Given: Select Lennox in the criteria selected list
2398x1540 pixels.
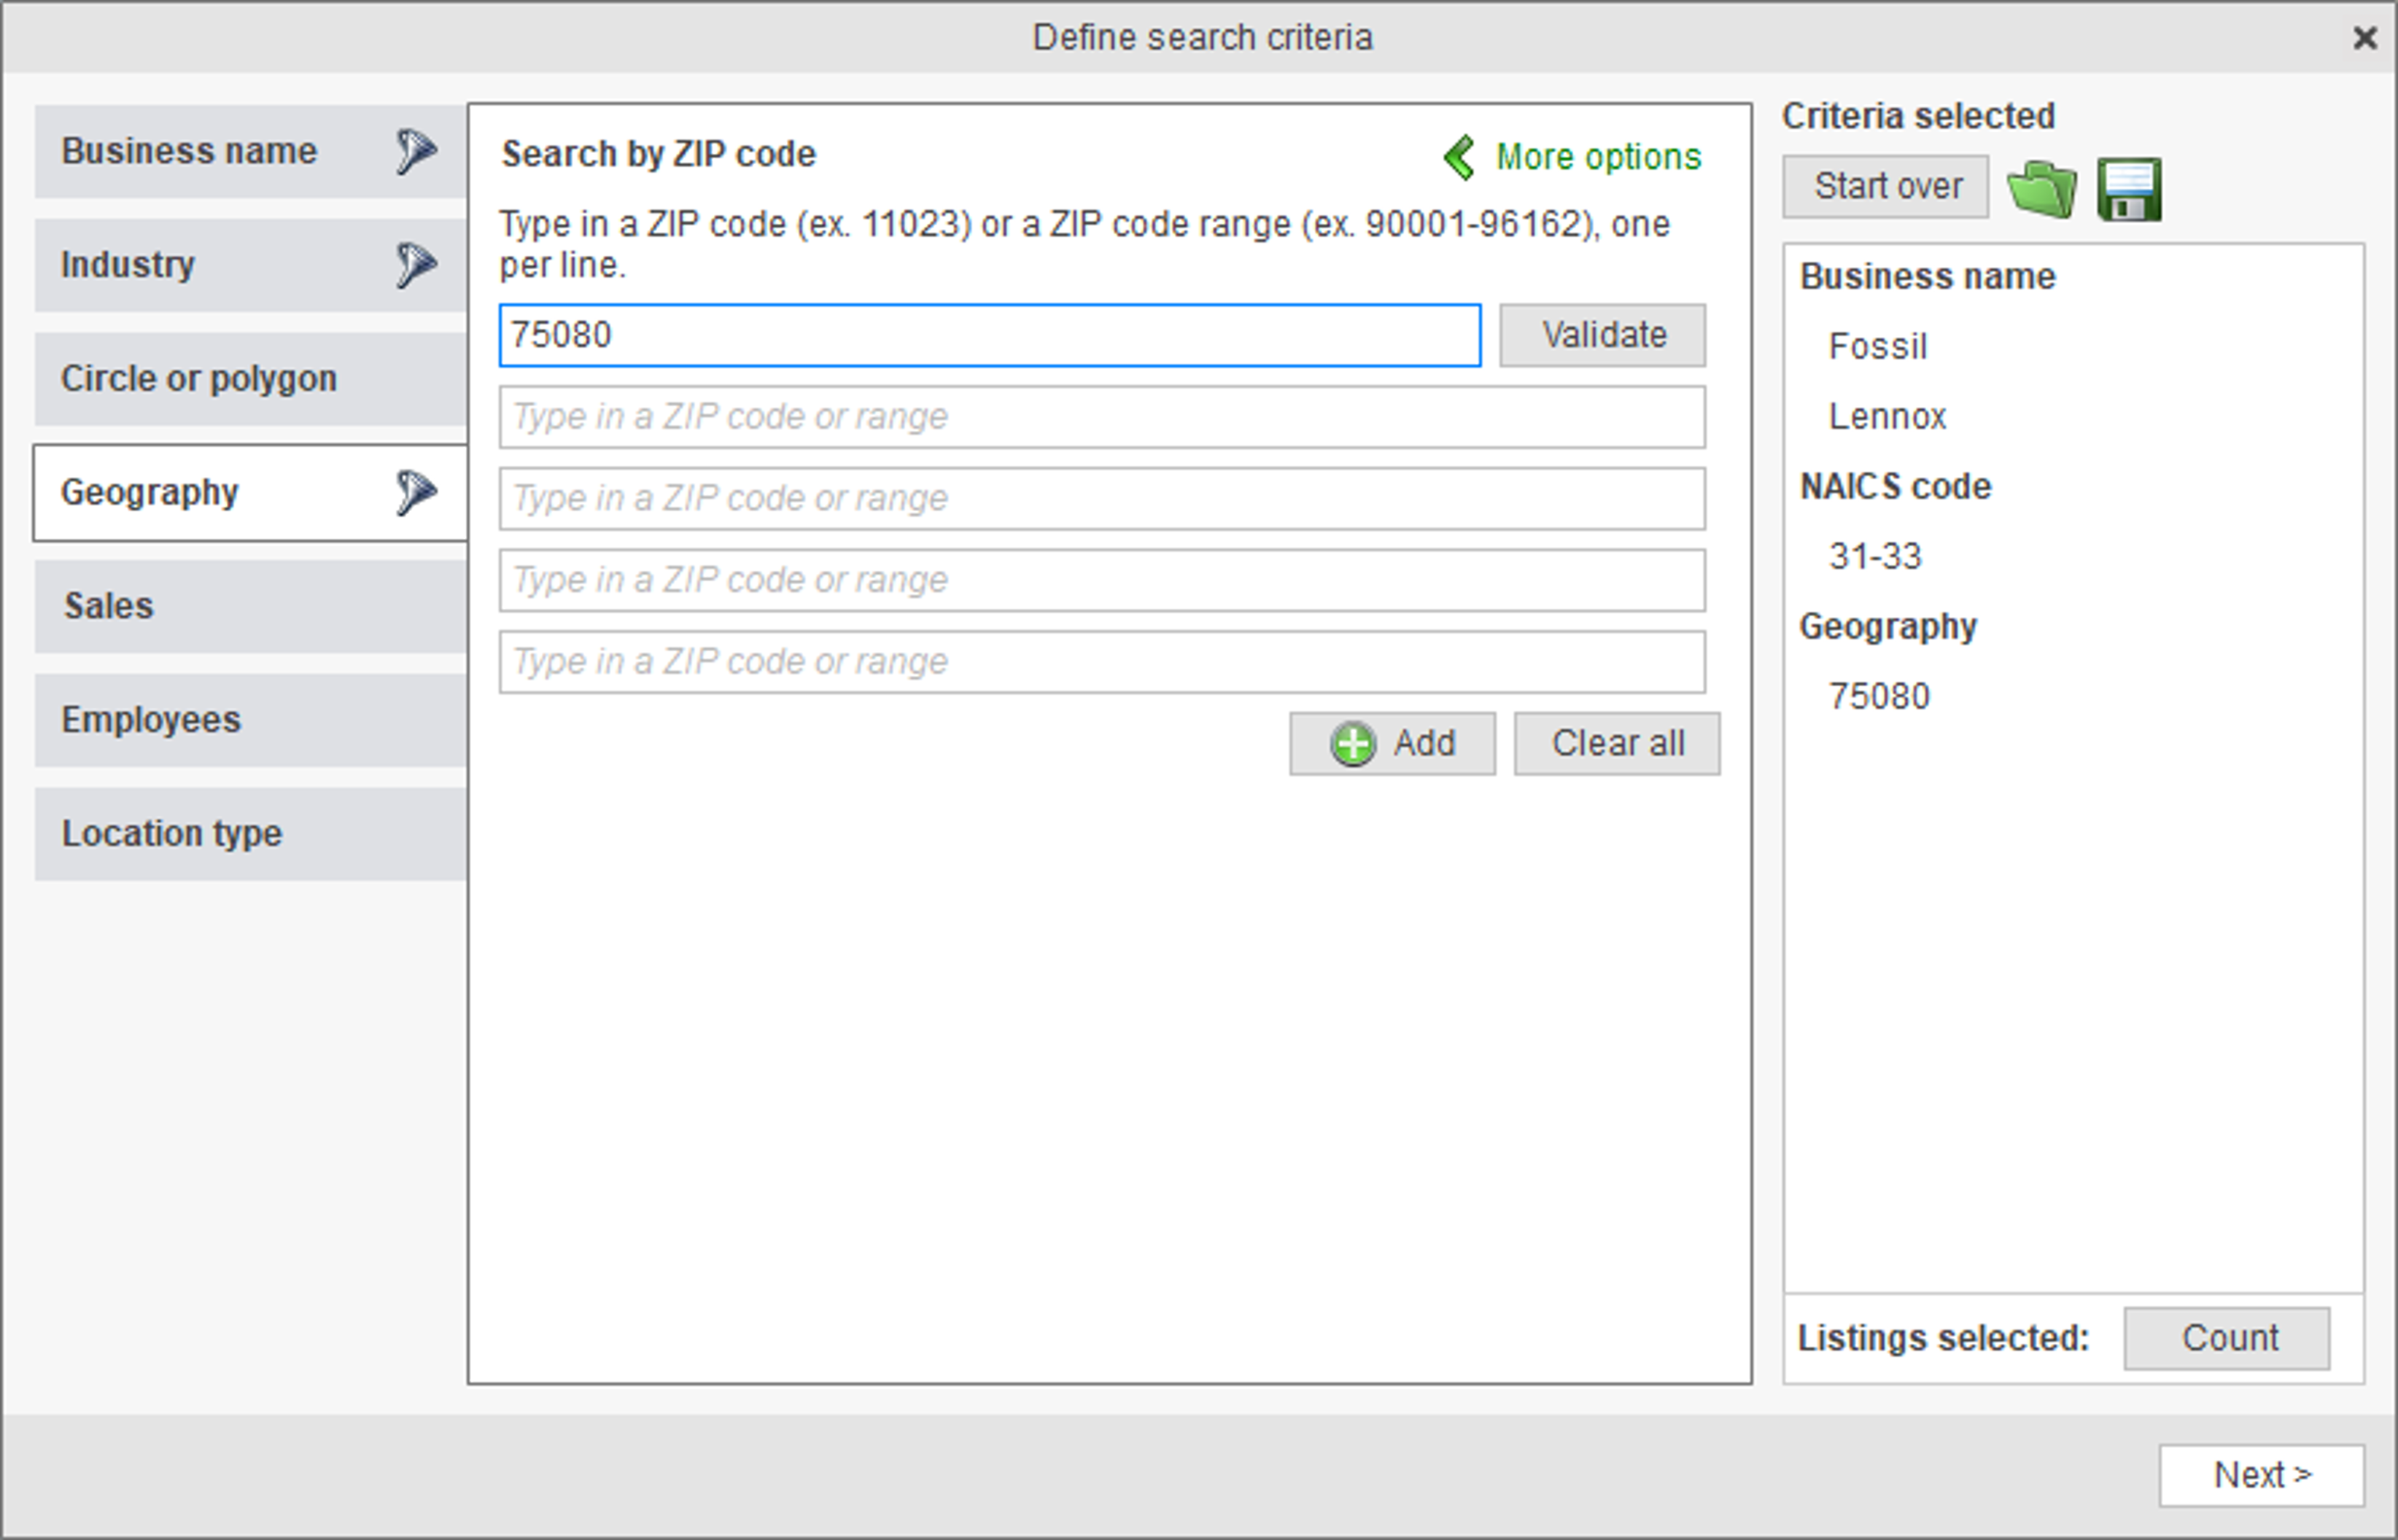Looking at the screenshot, I should coord(1887,416).
